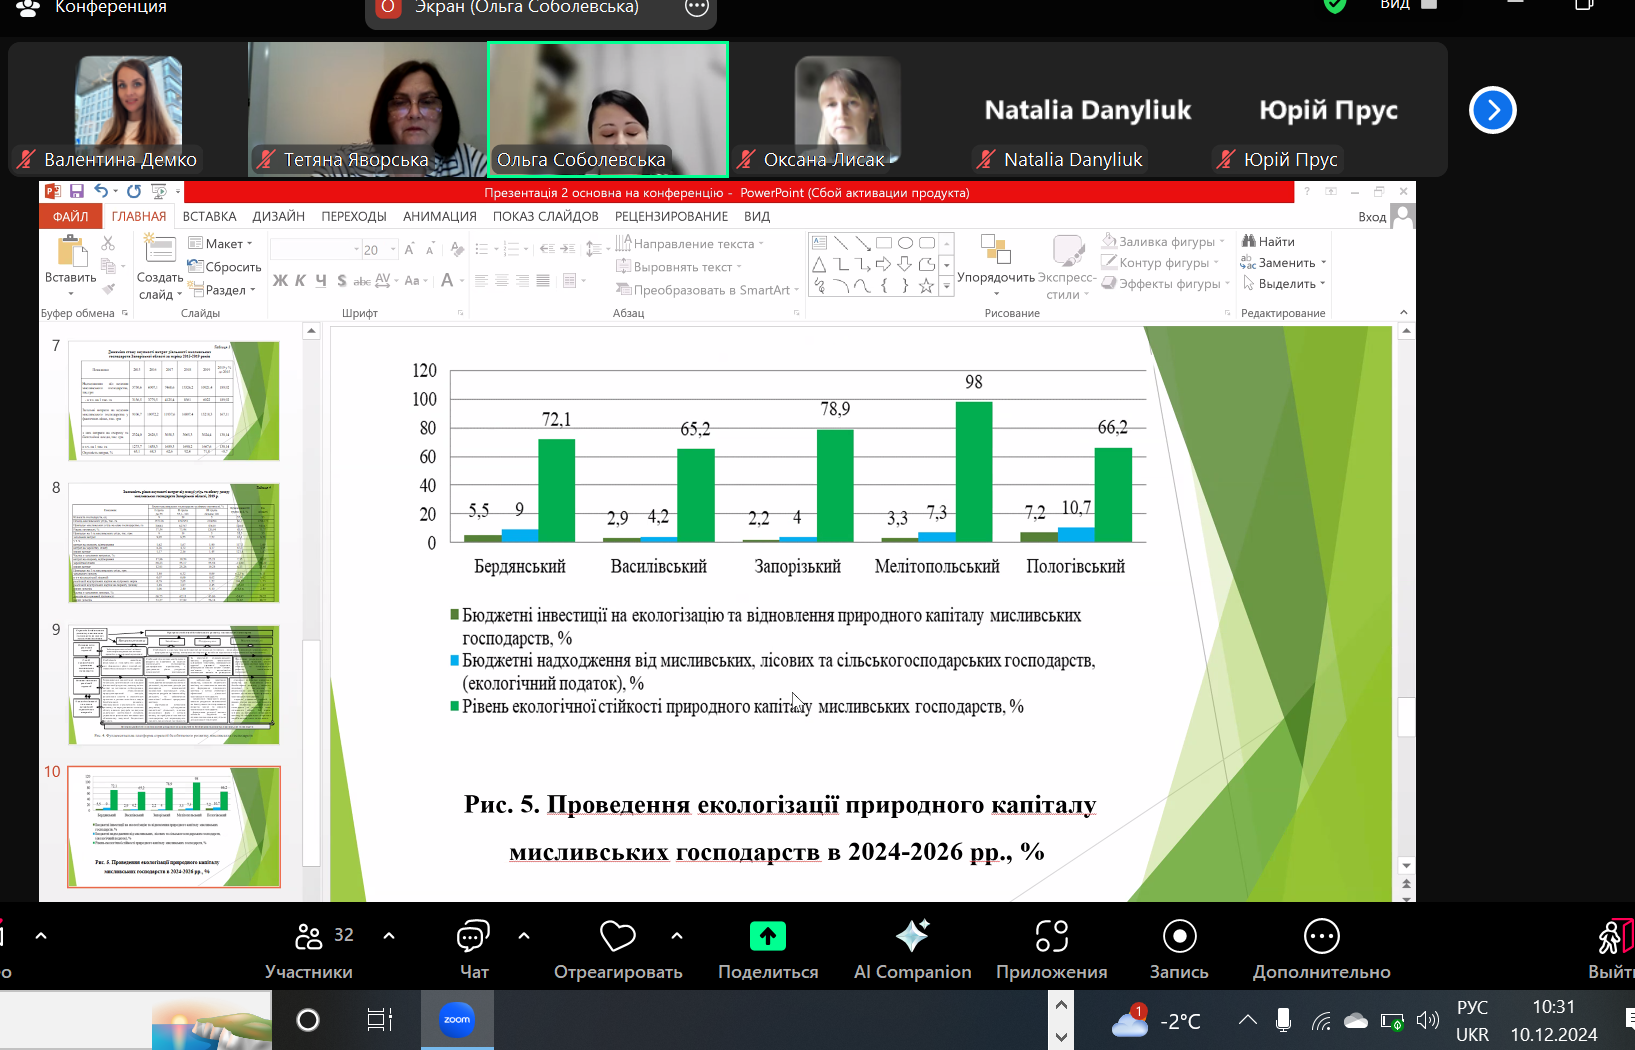1635x1050 pixels.
Task: Expand the Макет layout dropdown
Action: [x=222, y=243]
